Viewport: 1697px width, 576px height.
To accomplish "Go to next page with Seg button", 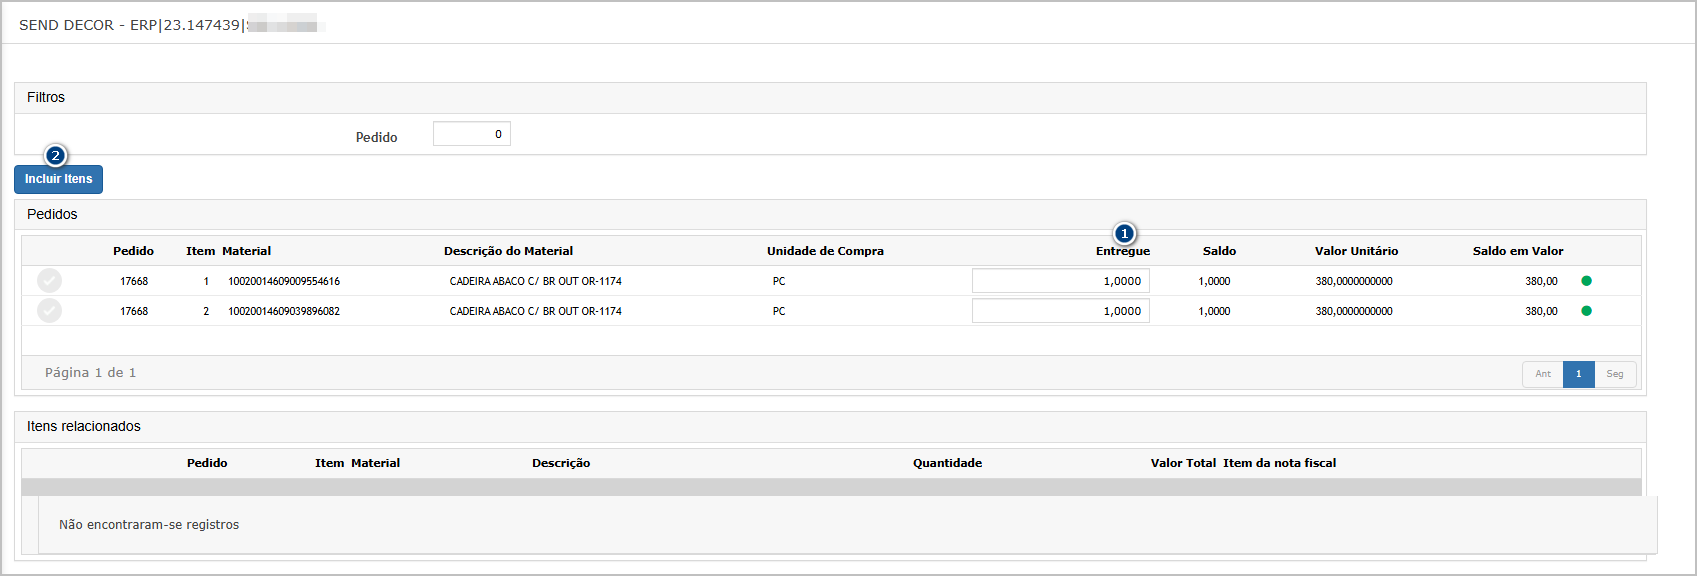I will click(1615, 374).
